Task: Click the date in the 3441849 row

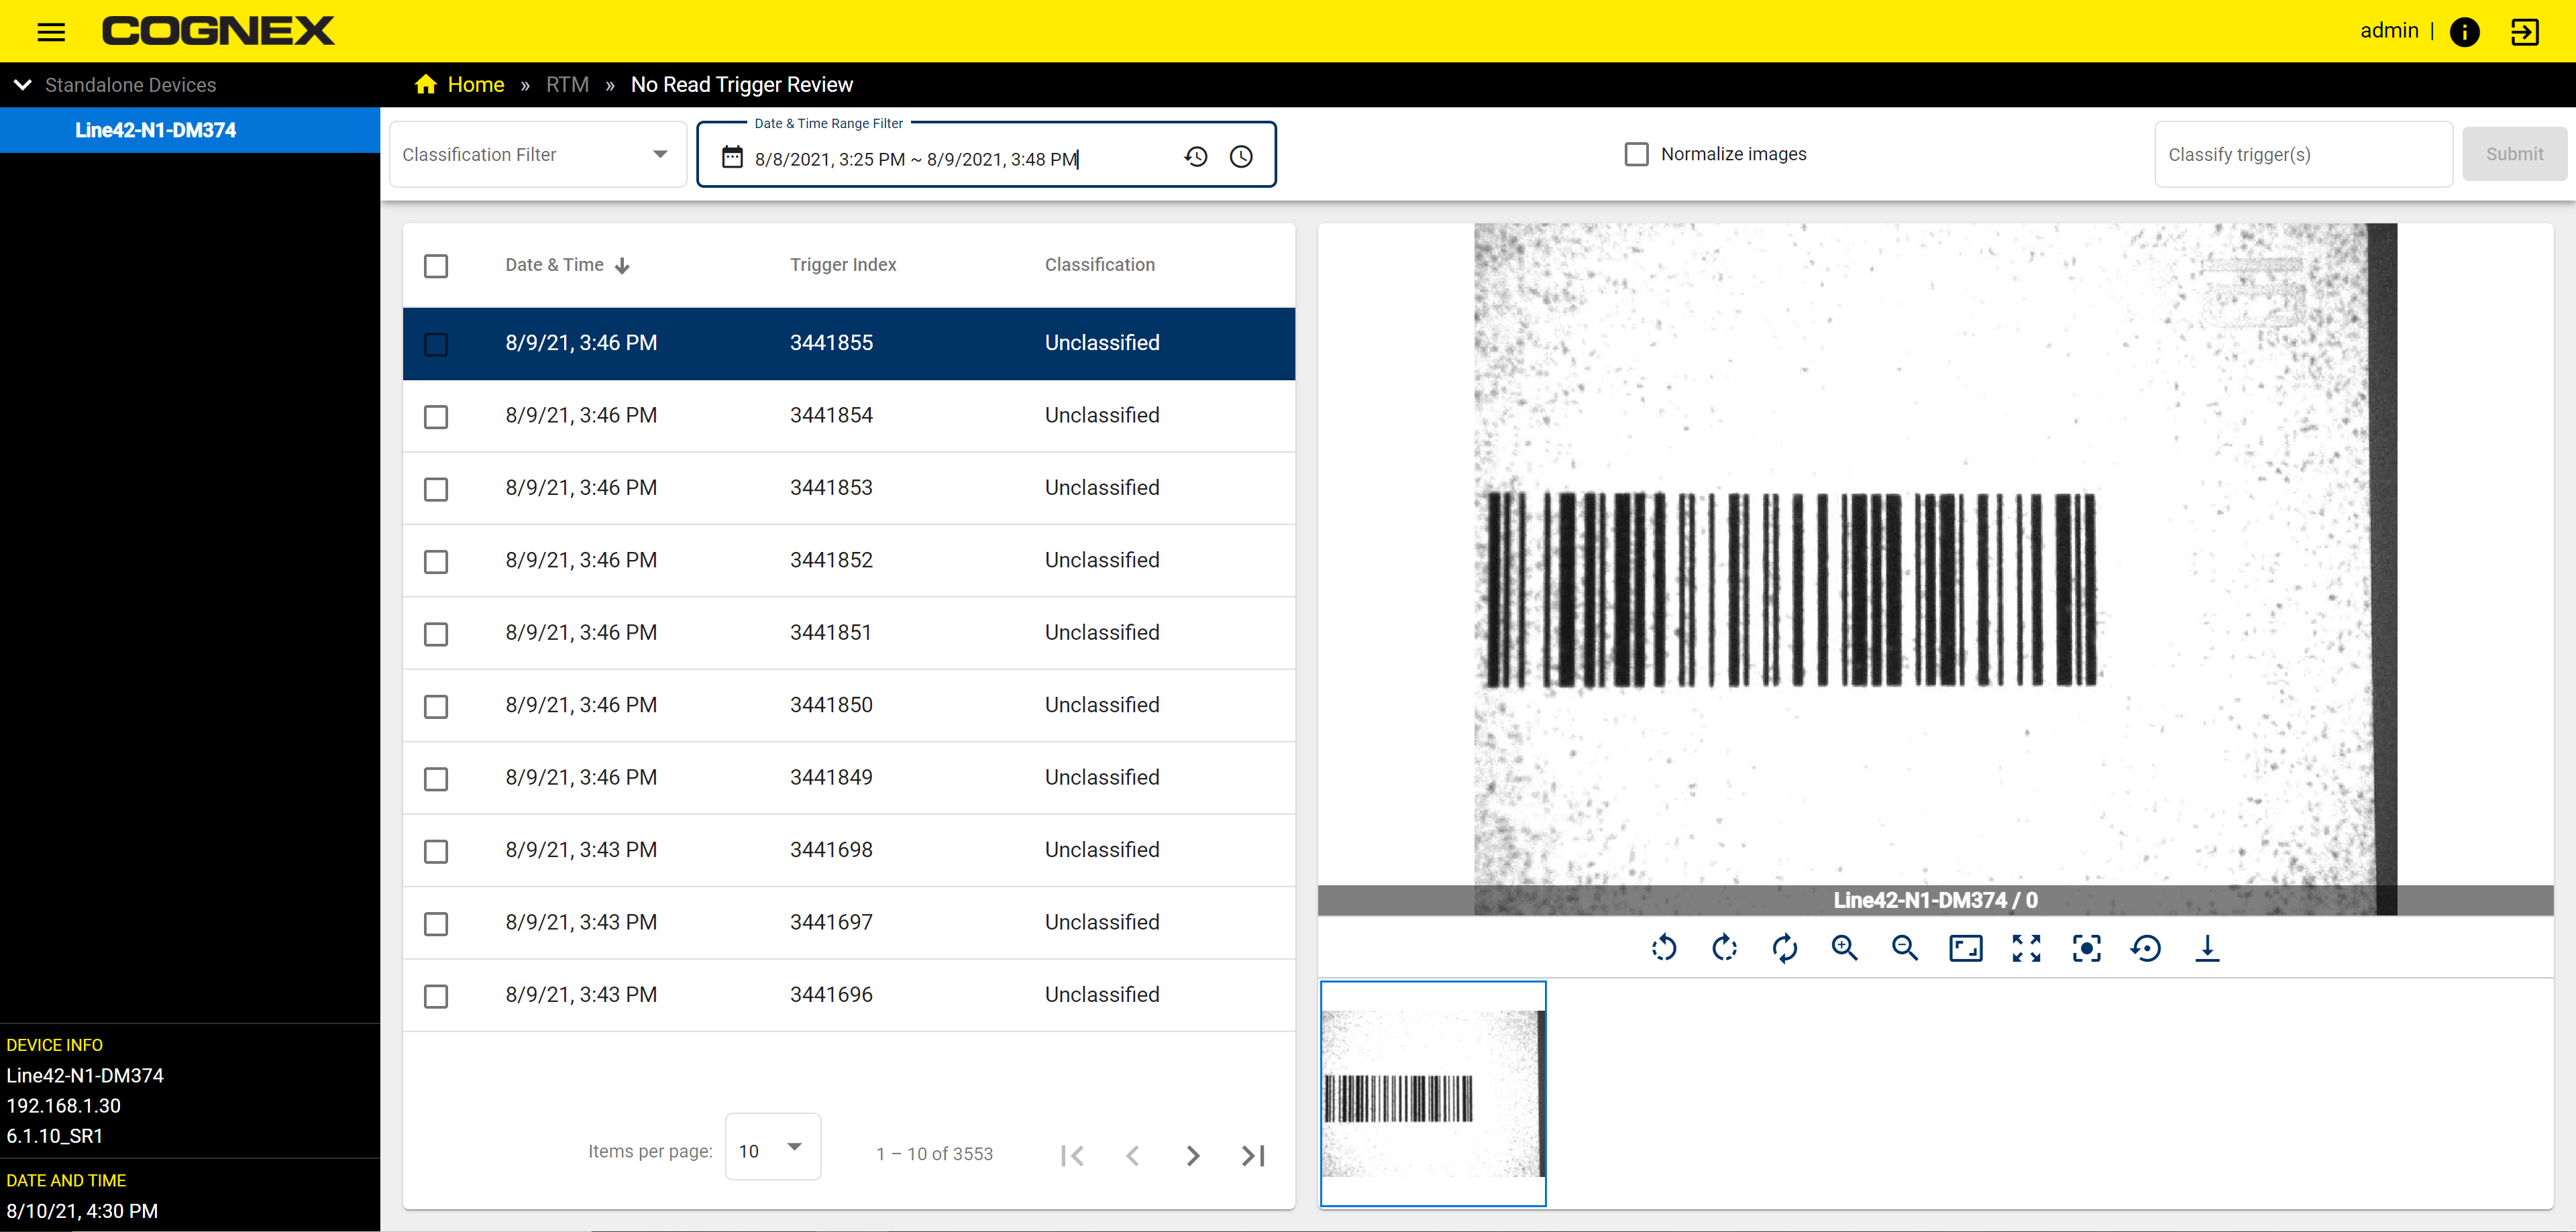Action: click(581, 778)
